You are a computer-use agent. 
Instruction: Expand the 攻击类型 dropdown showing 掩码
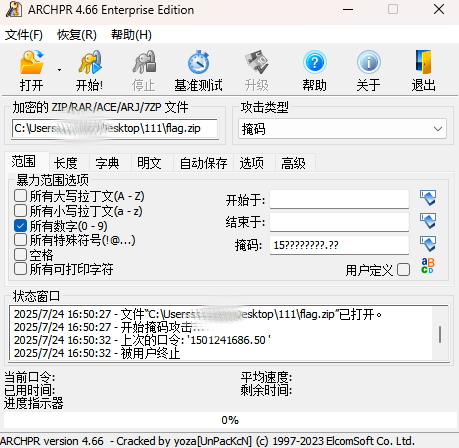pos(342,129)
